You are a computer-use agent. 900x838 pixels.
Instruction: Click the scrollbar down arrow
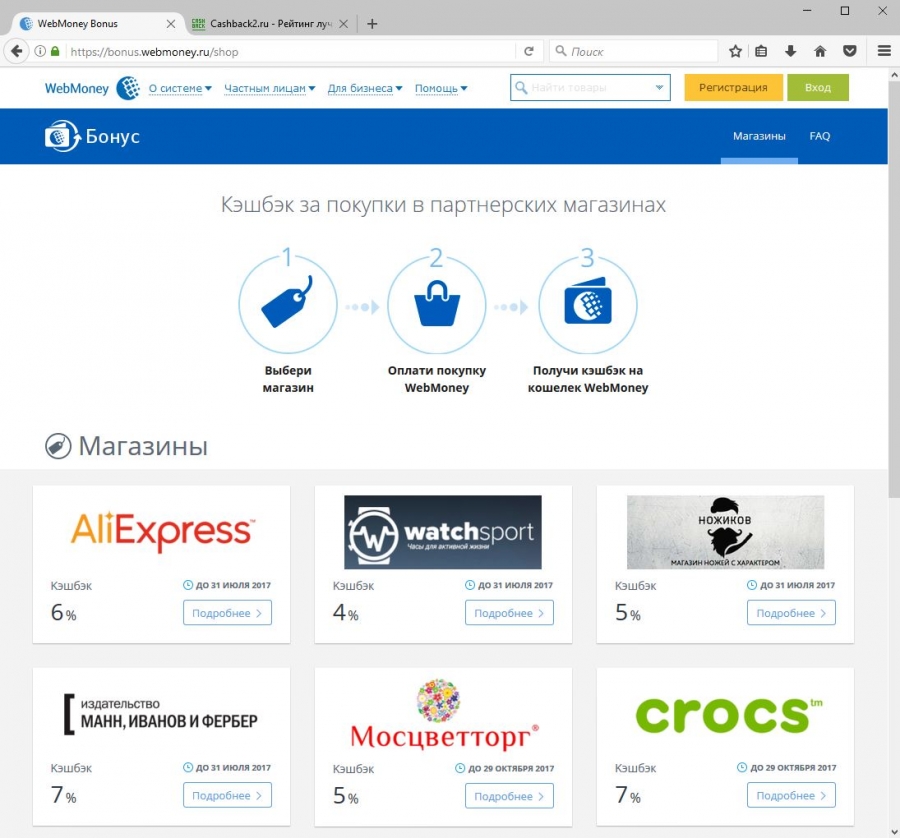click(x=894, y=832)
